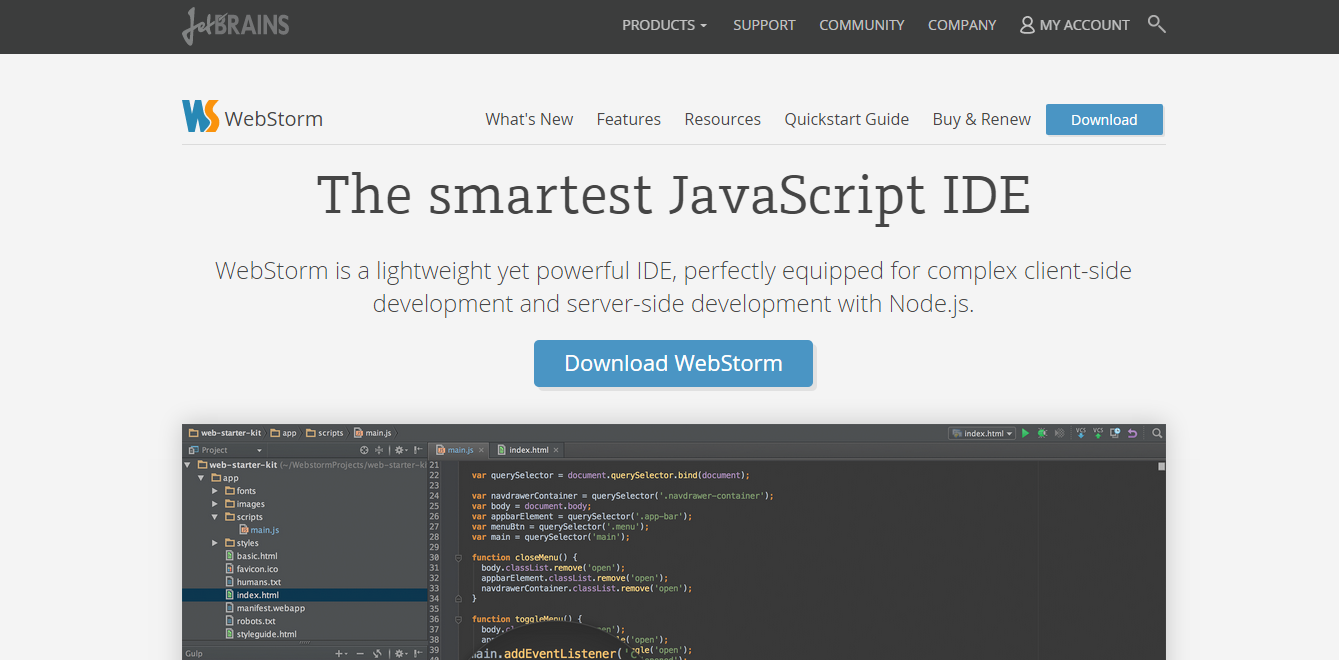
Task: Expand the fonts folder arrow
Action: [x=214, y=491]
